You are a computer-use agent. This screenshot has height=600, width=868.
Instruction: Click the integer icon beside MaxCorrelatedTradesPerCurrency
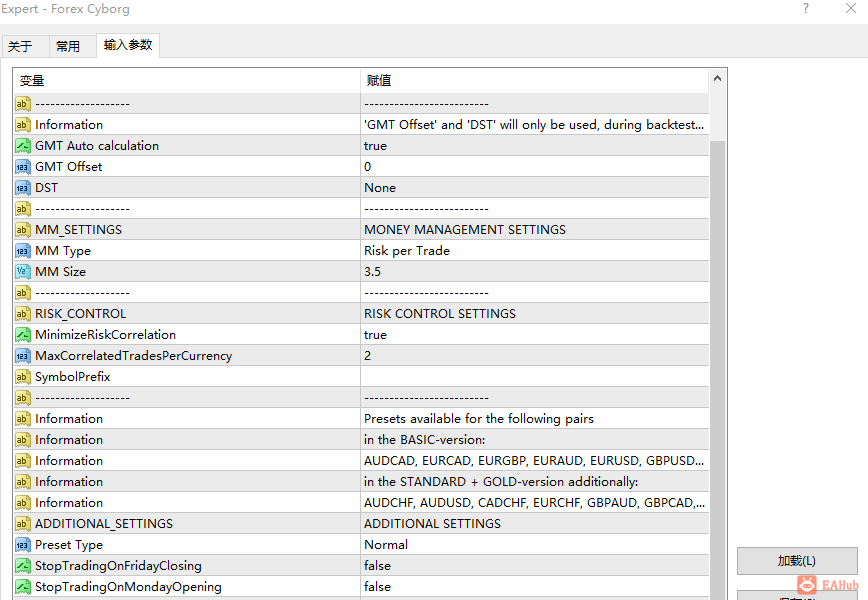(23, 356)
